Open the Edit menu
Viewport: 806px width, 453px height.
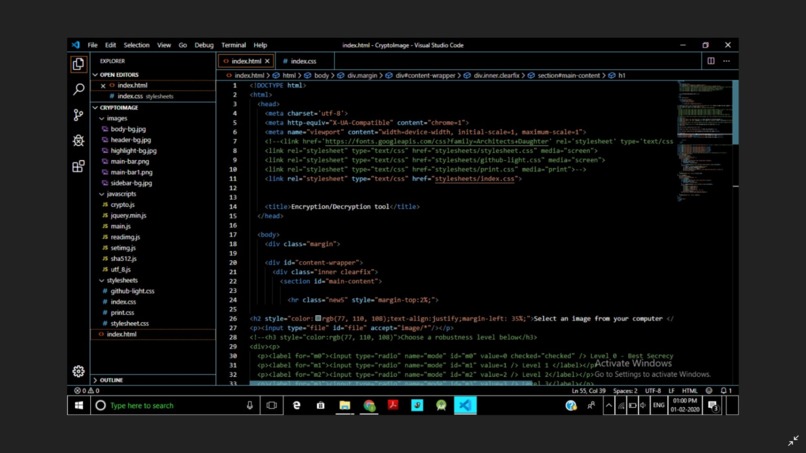[111, 45]
